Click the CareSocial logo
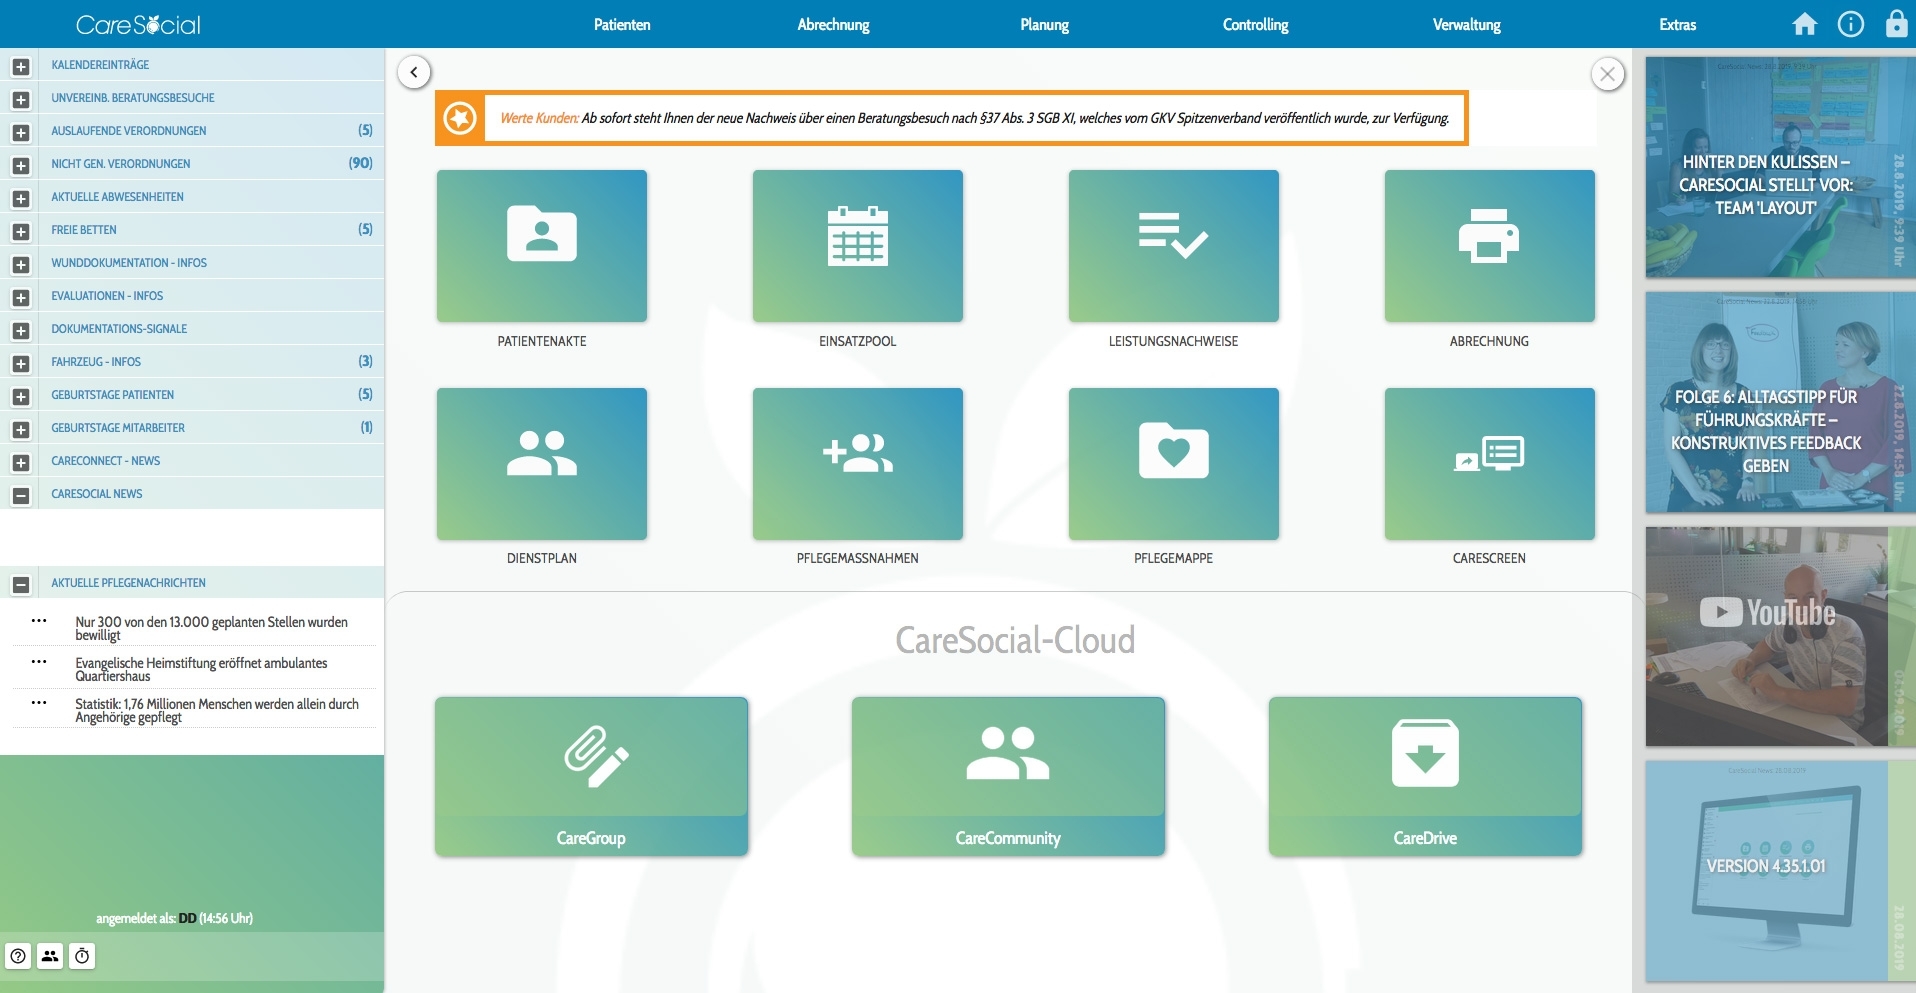 coord(138,25)
